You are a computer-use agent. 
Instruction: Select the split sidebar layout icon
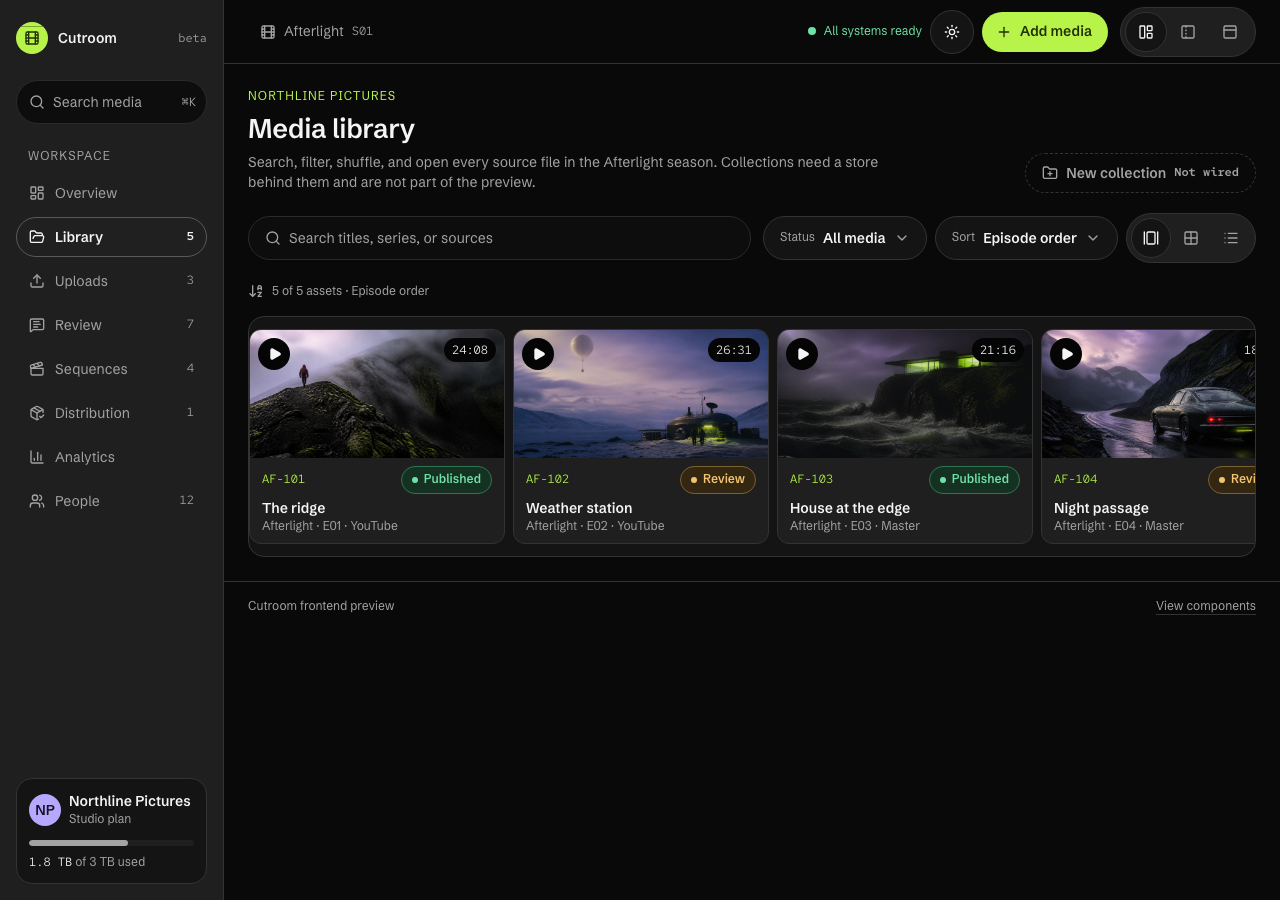[x=1146, y=32]
